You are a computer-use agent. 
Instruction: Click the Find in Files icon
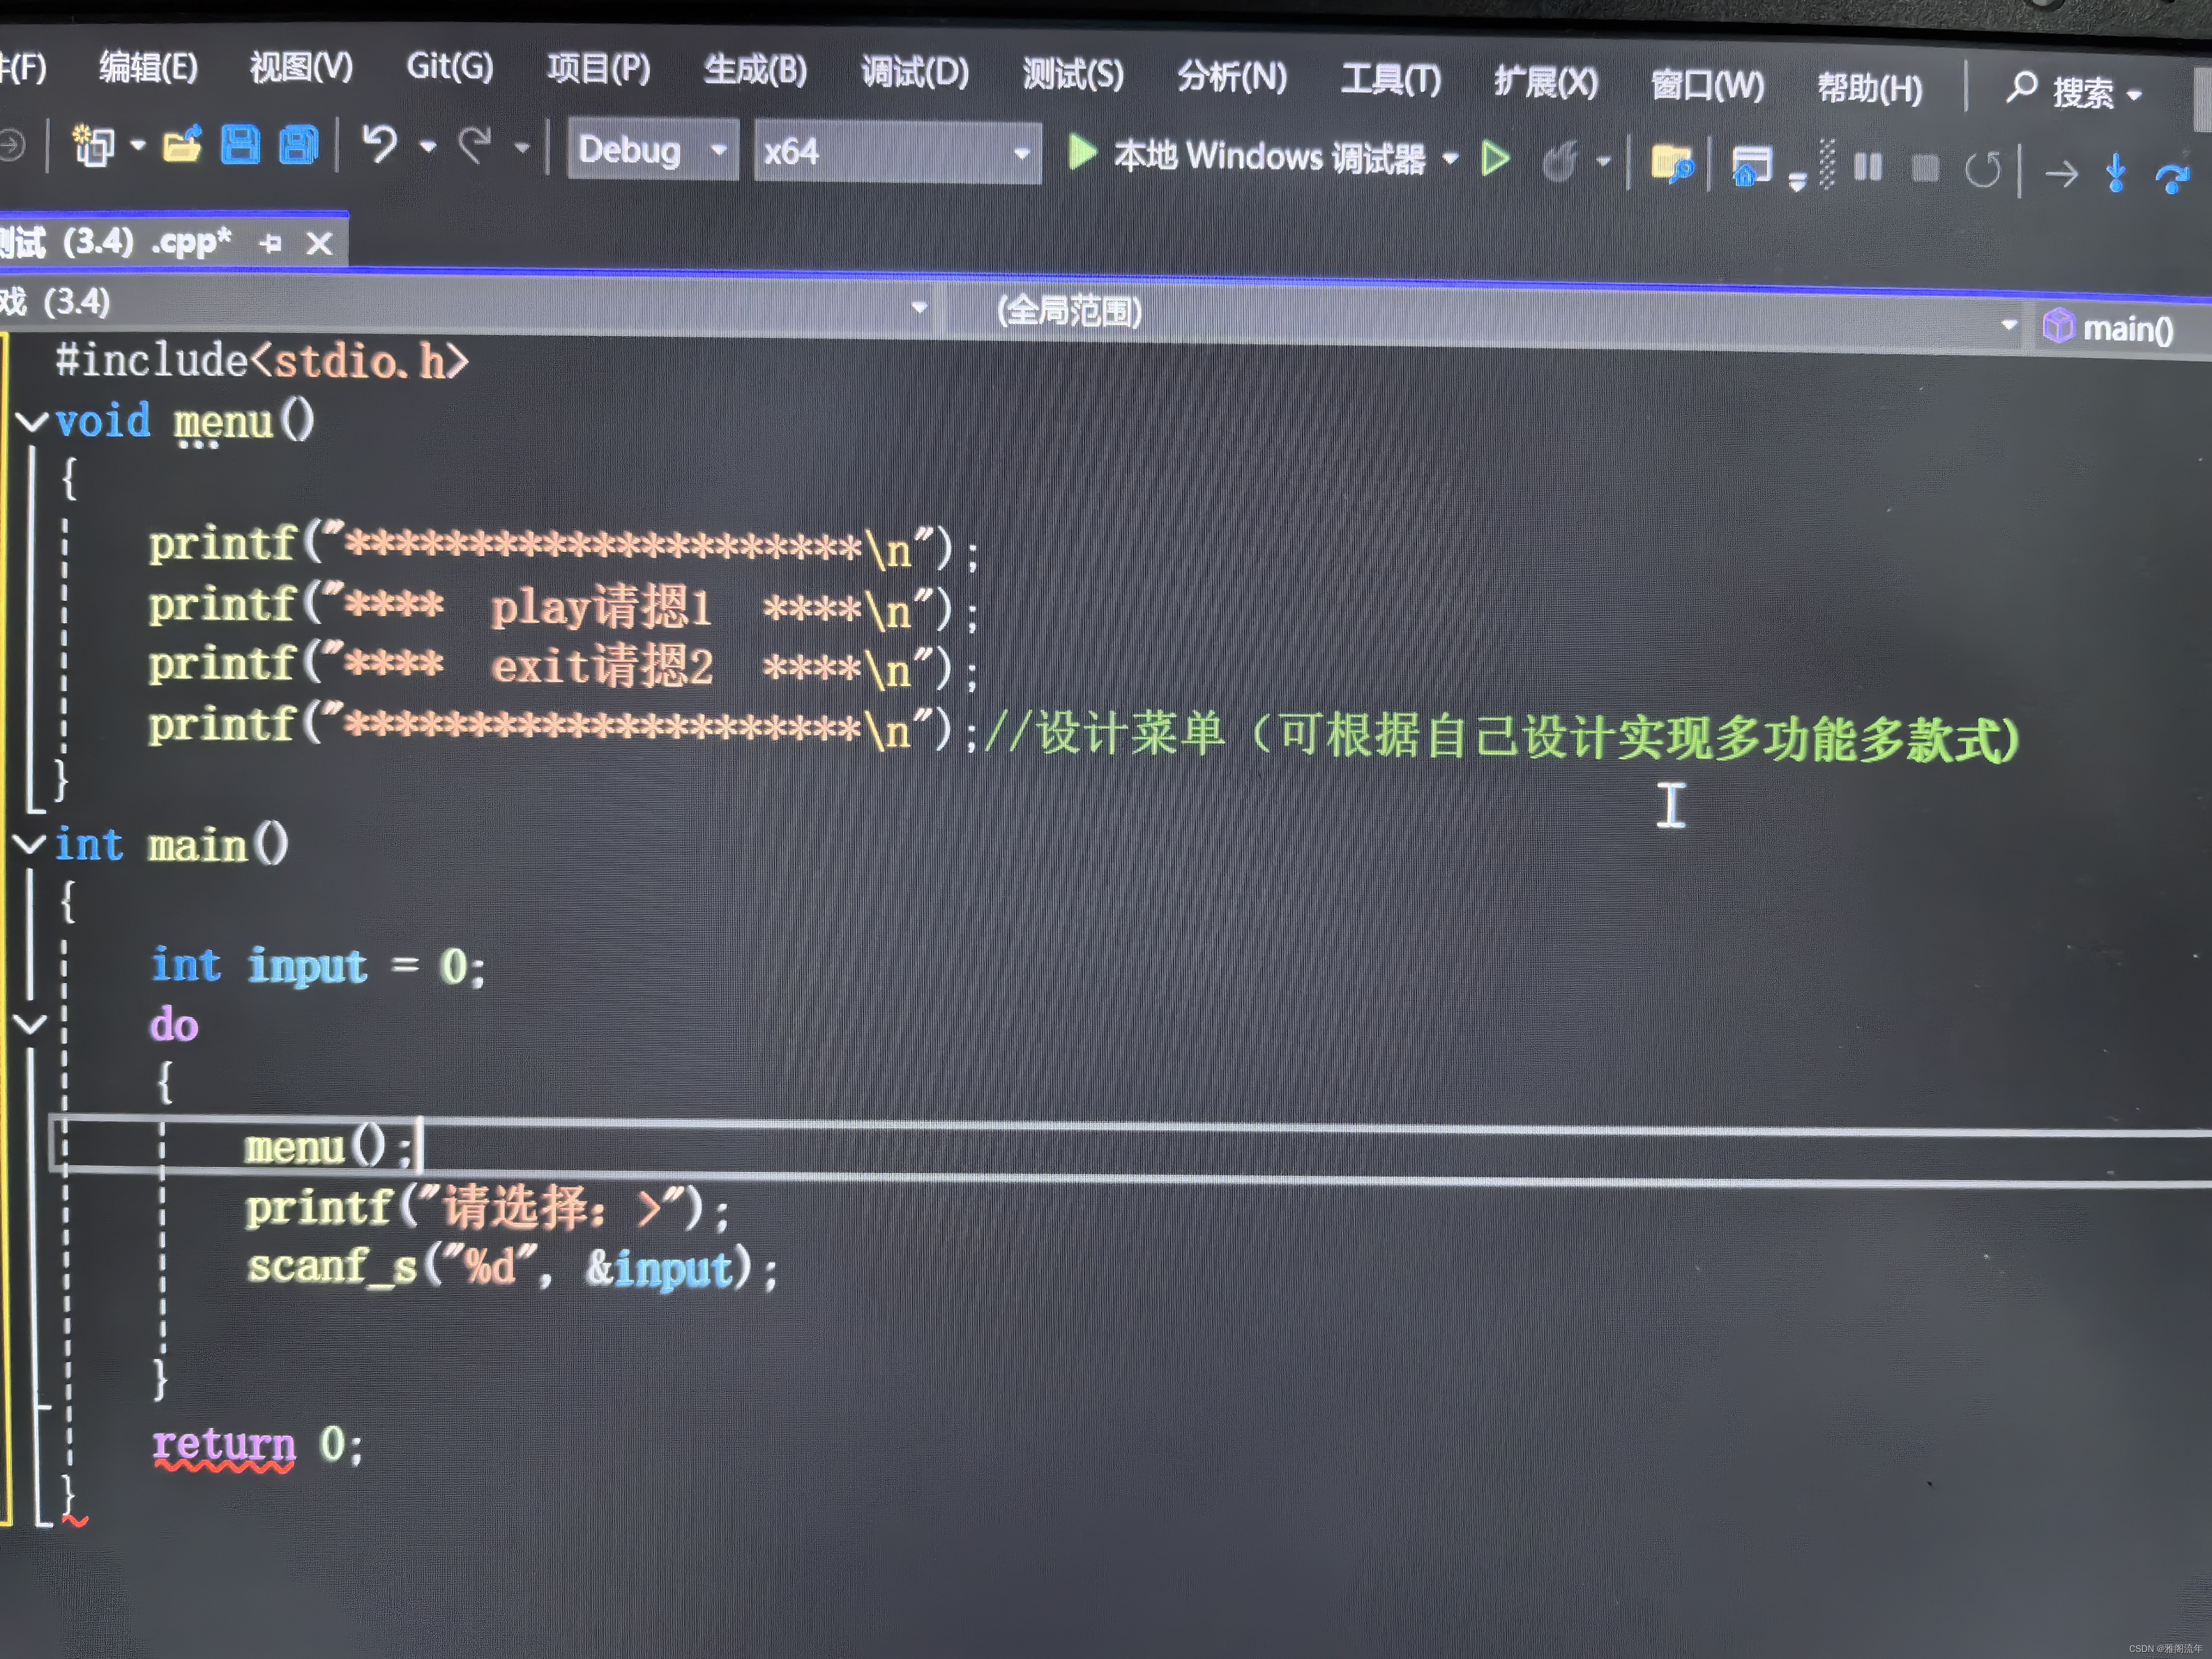point(1672,164)
